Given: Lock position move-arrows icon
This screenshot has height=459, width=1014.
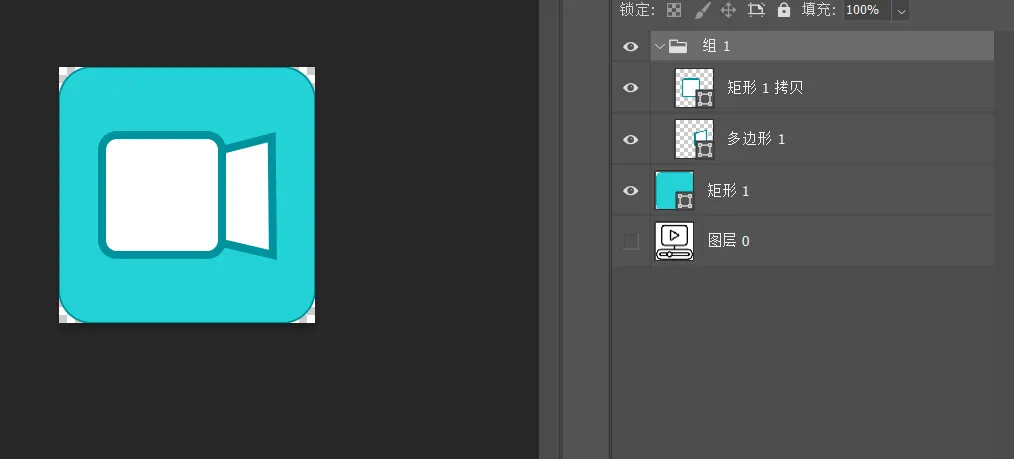Looking at the screenshot, I should [729, 10].
